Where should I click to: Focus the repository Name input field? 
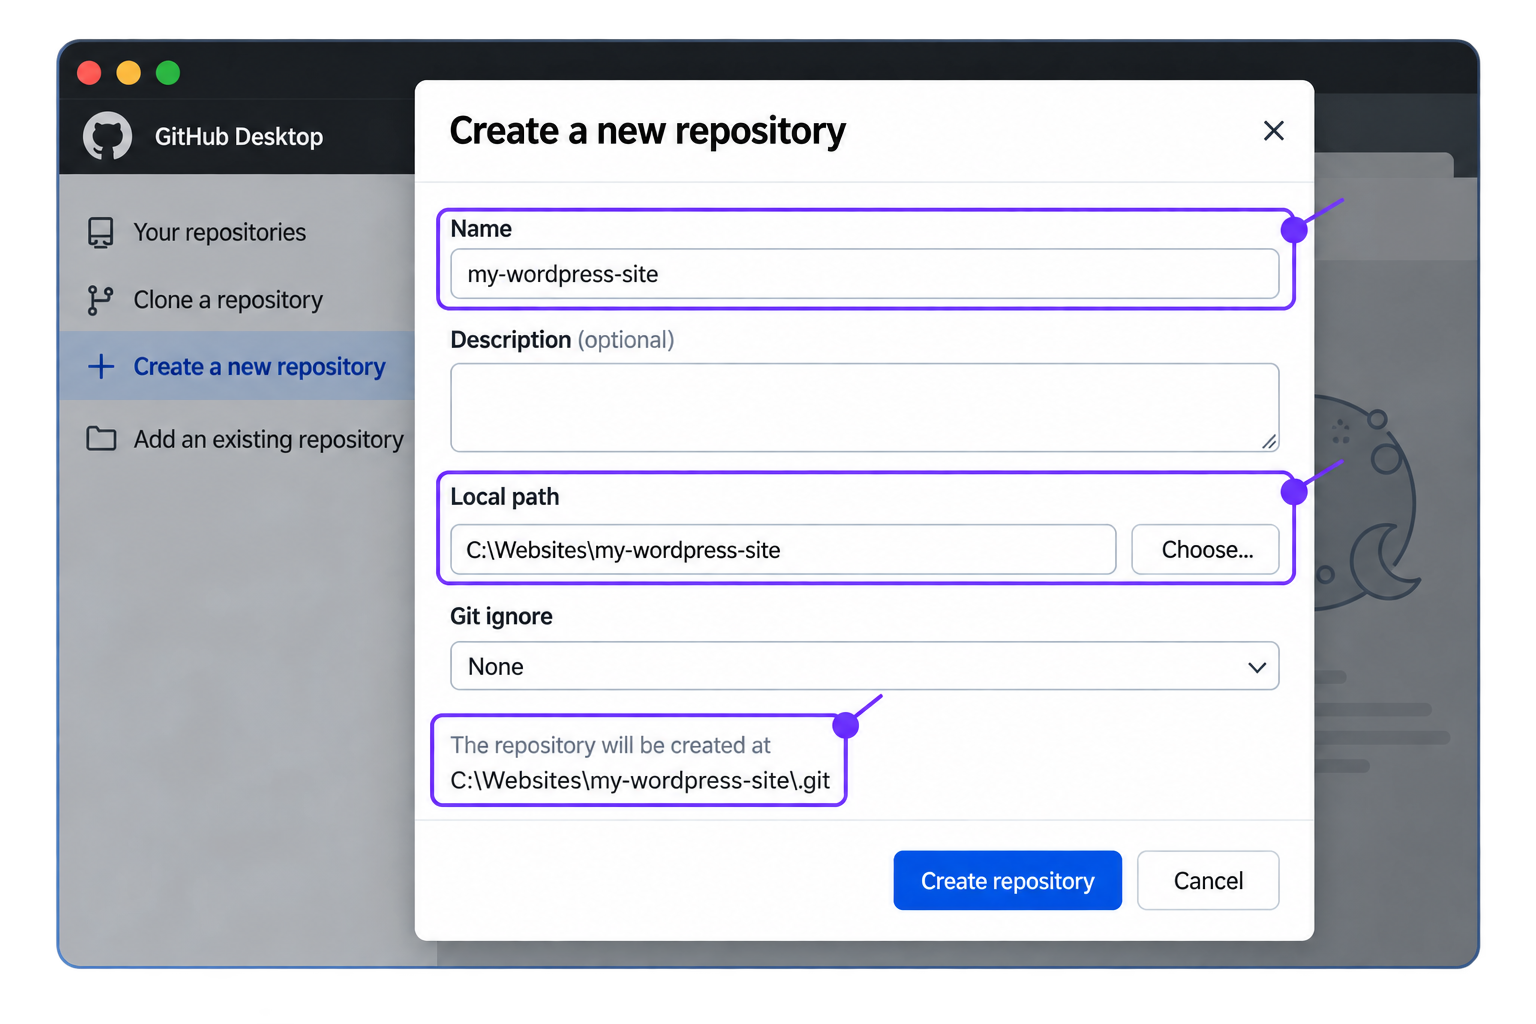[864, 274]
